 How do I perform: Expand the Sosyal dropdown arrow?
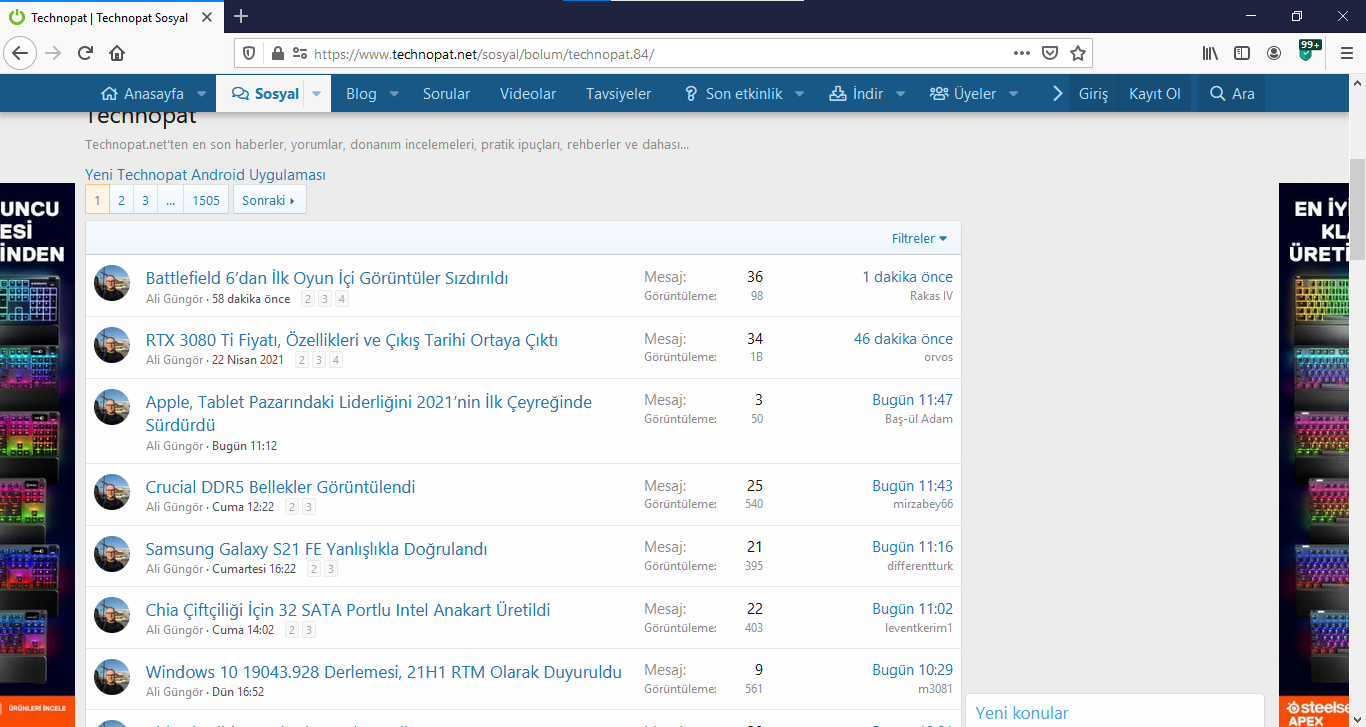[316, 94]
